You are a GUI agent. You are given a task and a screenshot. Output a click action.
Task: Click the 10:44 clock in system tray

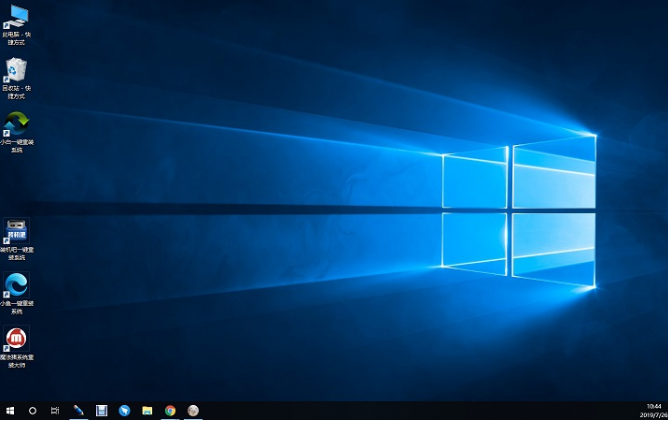(653, 406)
